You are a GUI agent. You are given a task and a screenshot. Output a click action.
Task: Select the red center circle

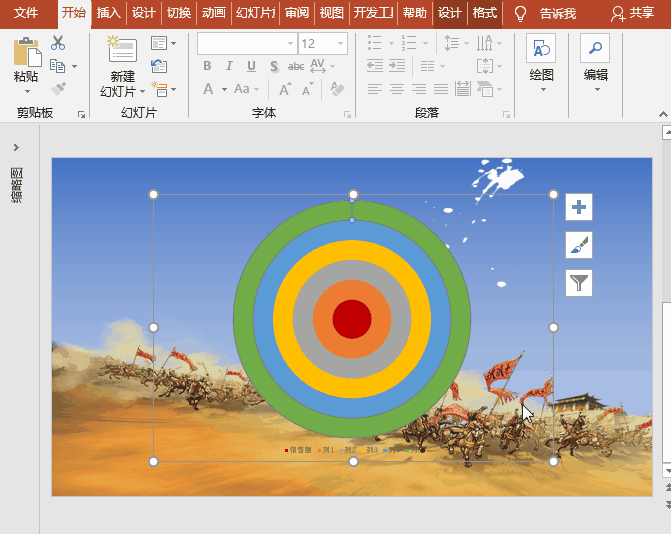pos(352,319)
